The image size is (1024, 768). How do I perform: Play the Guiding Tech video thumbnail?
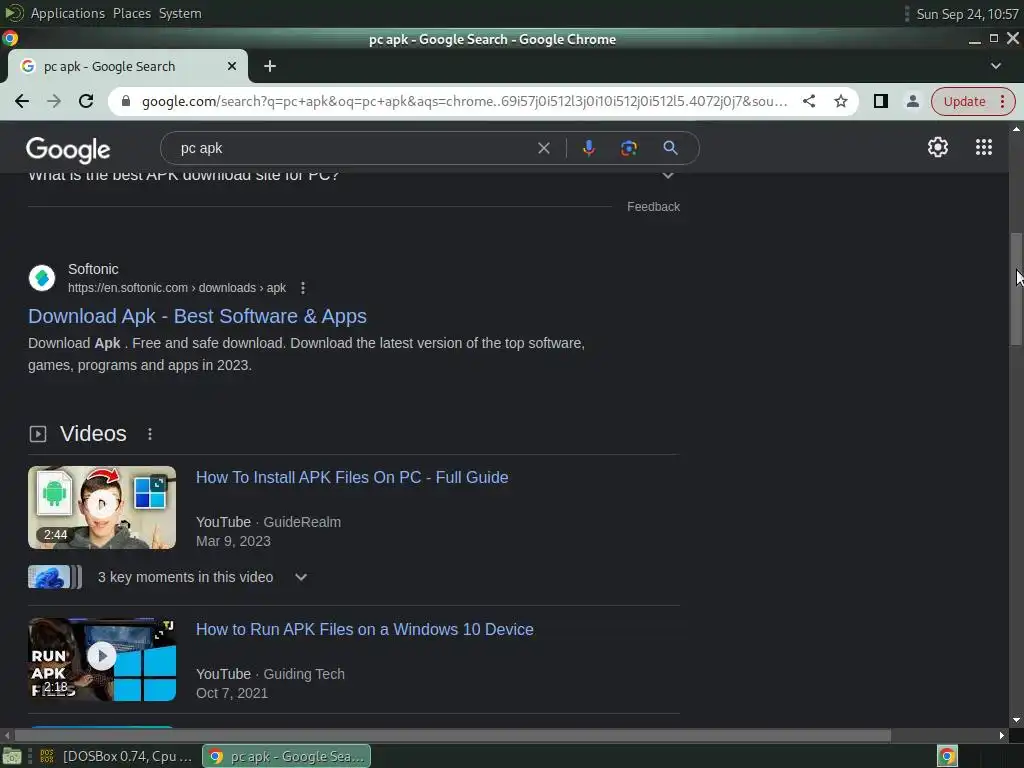pos(102,659)
